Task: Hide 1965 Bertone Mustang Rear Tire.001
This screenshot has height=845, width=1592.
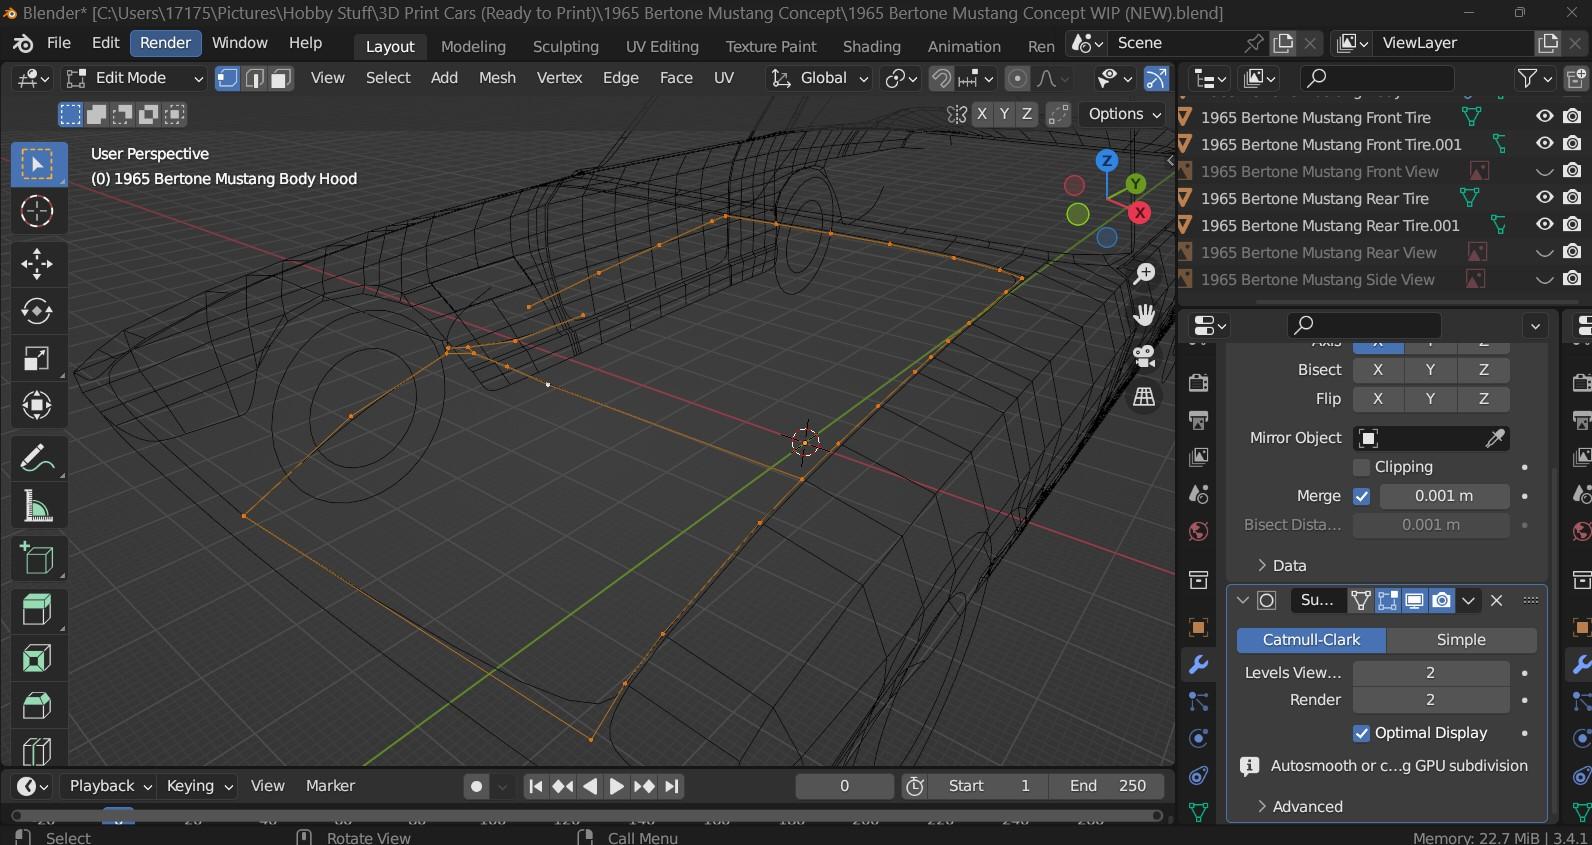Action: click(1545, 225)
